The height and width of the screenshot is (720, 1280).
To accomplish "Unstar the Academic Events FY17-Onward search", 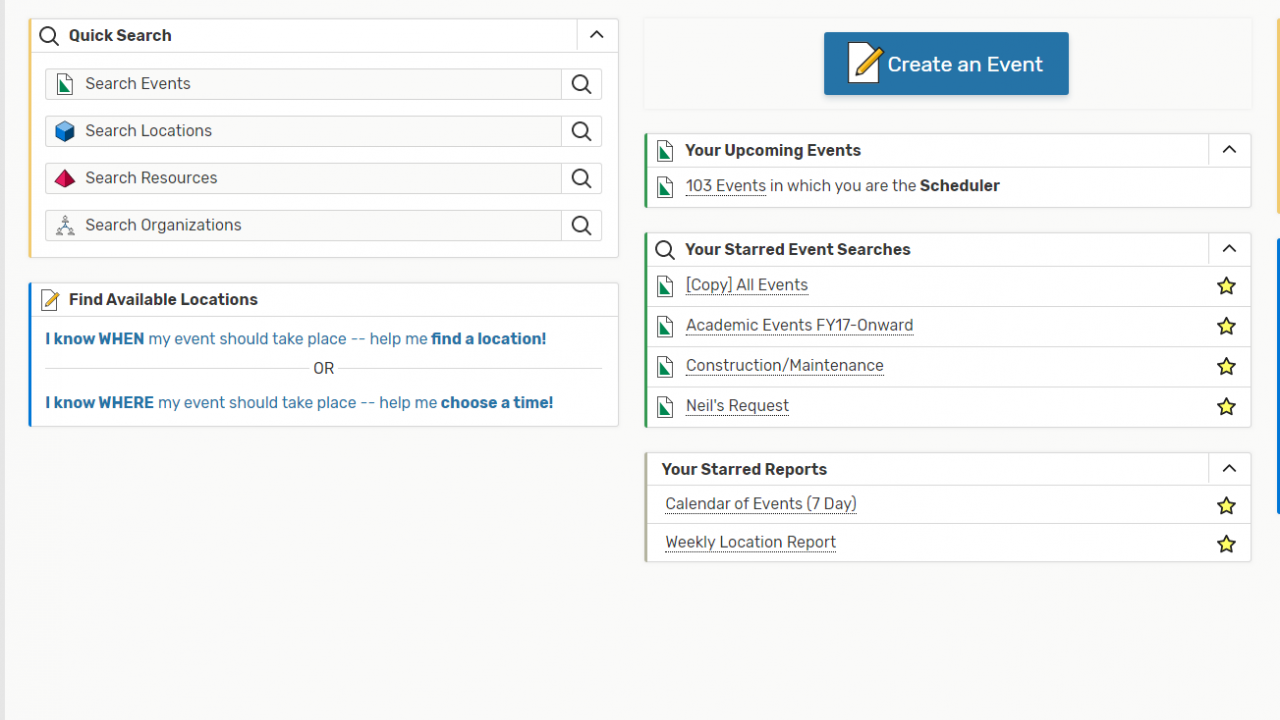I will tap(1226, 326).
